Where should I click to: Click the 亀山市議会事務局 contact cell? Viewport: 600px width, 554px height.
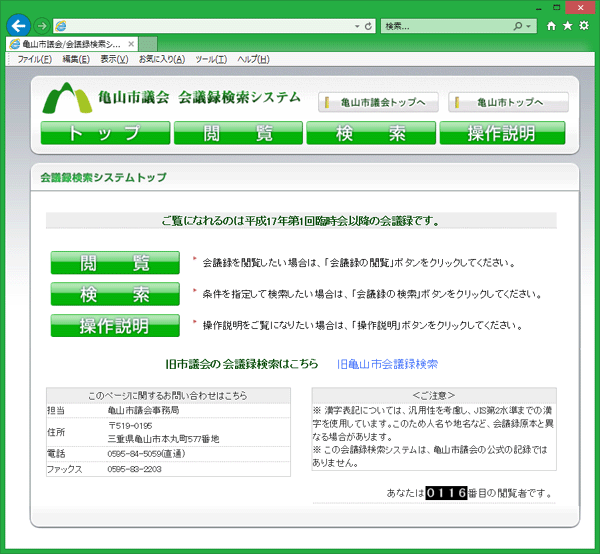pyautogui.click(x=143, y=410)
